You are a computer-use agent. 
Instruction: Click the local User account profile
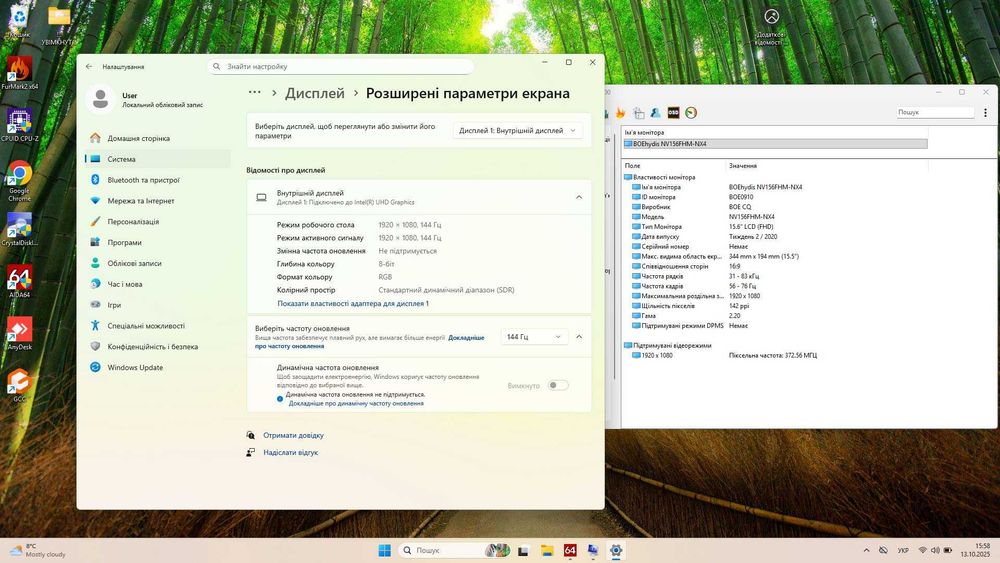(x=145, y=99)
